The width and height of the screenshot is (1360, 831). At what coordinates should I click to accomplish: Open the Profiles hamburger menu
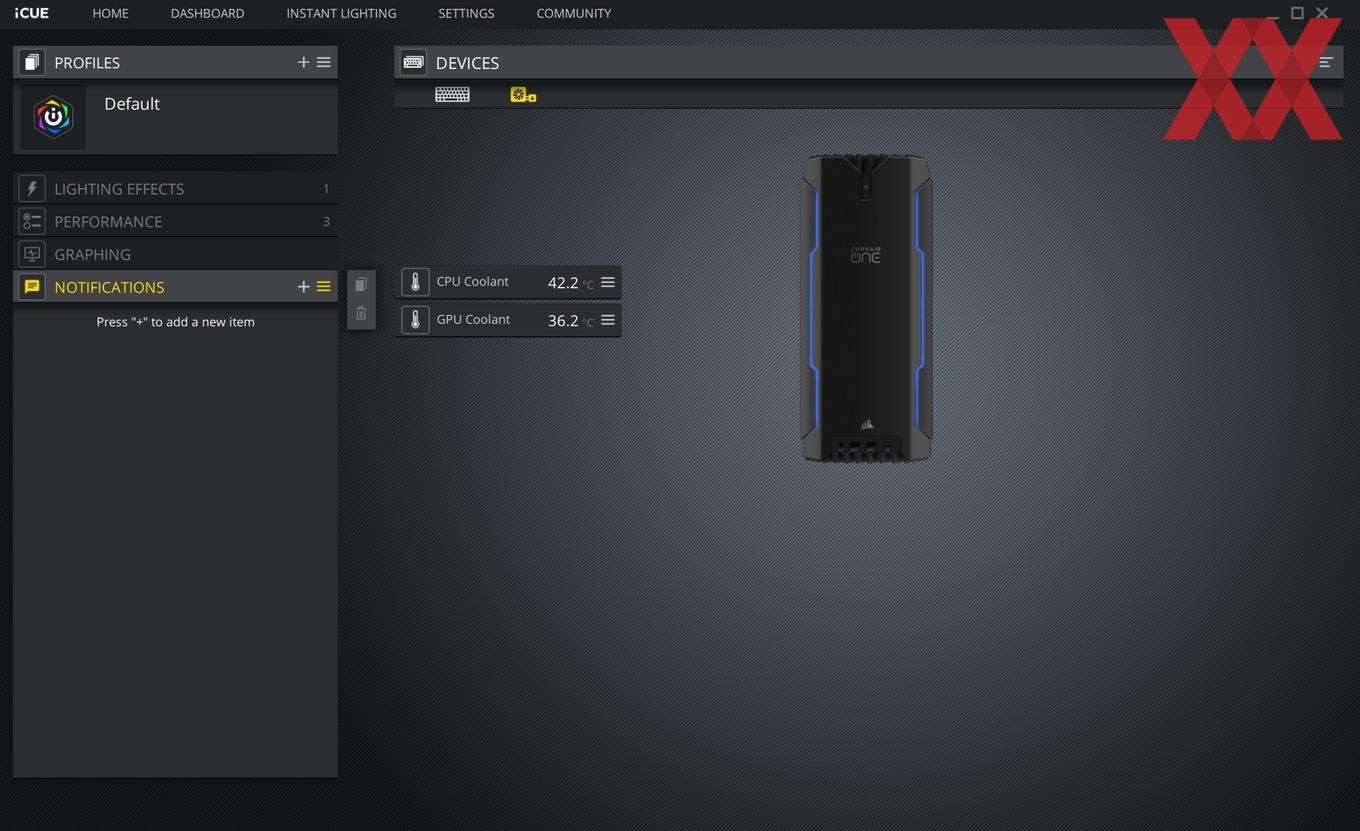(x=324, y=62)
